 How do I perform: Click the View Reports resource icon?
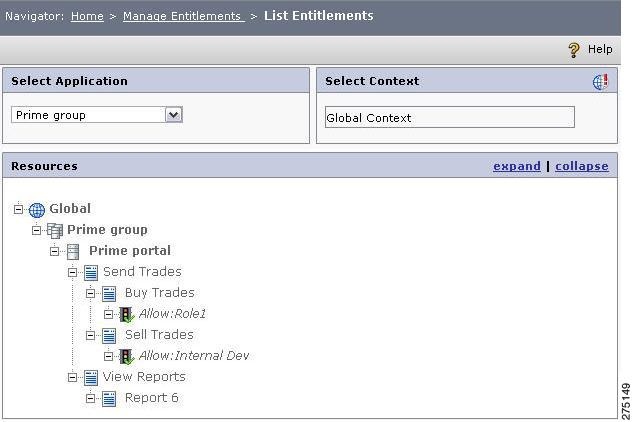91,378
